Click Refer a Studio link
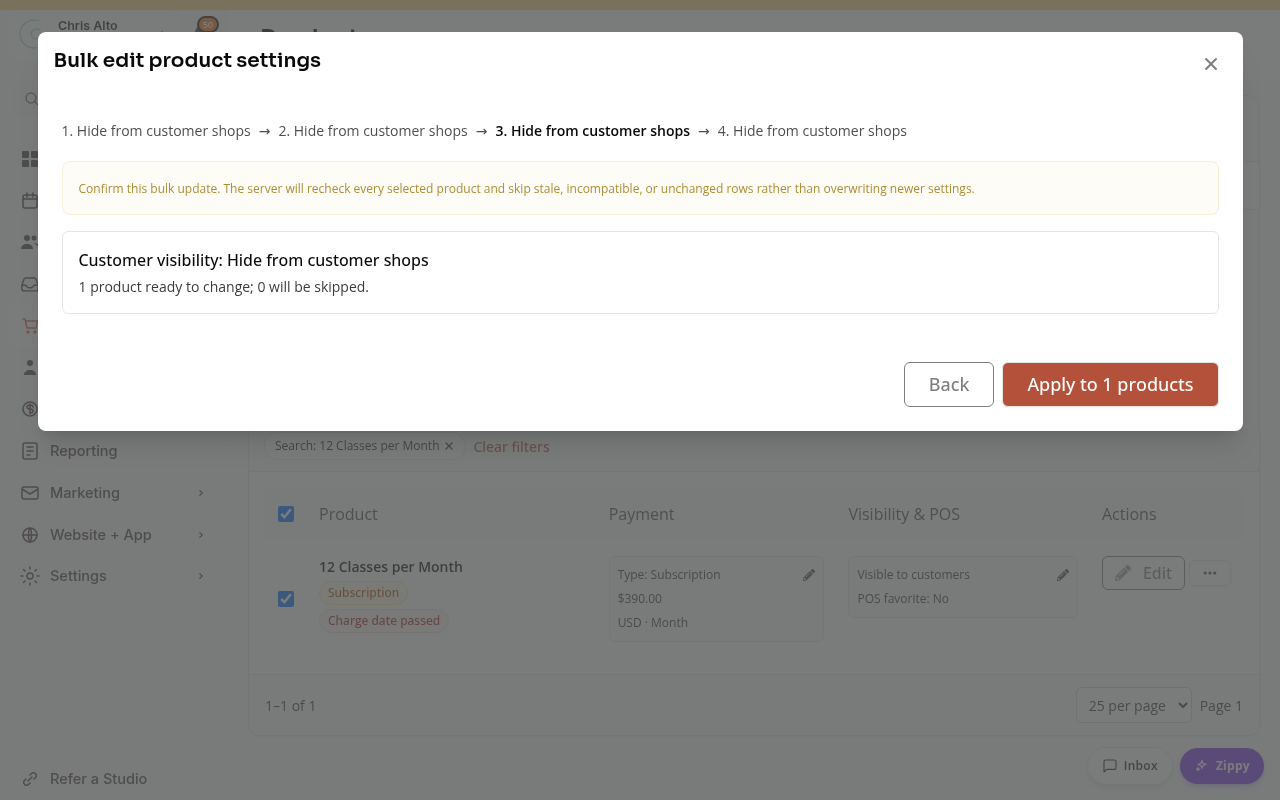 pos(98,779)
